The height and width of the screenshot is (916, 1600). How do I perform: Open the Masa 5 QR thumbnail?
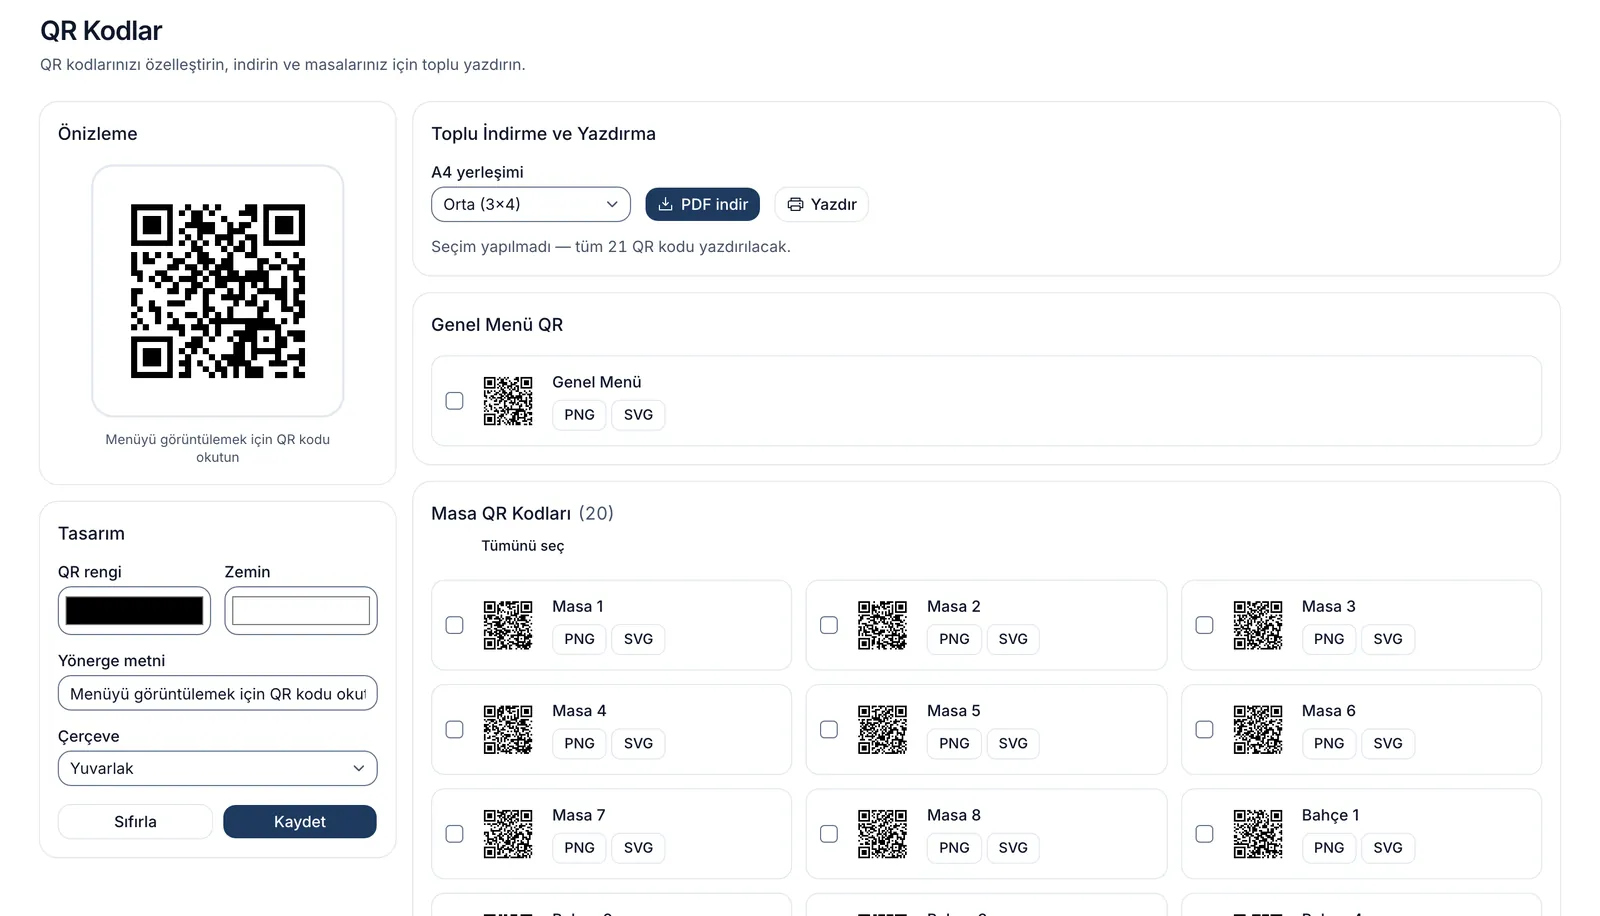[x=883, y=729]
